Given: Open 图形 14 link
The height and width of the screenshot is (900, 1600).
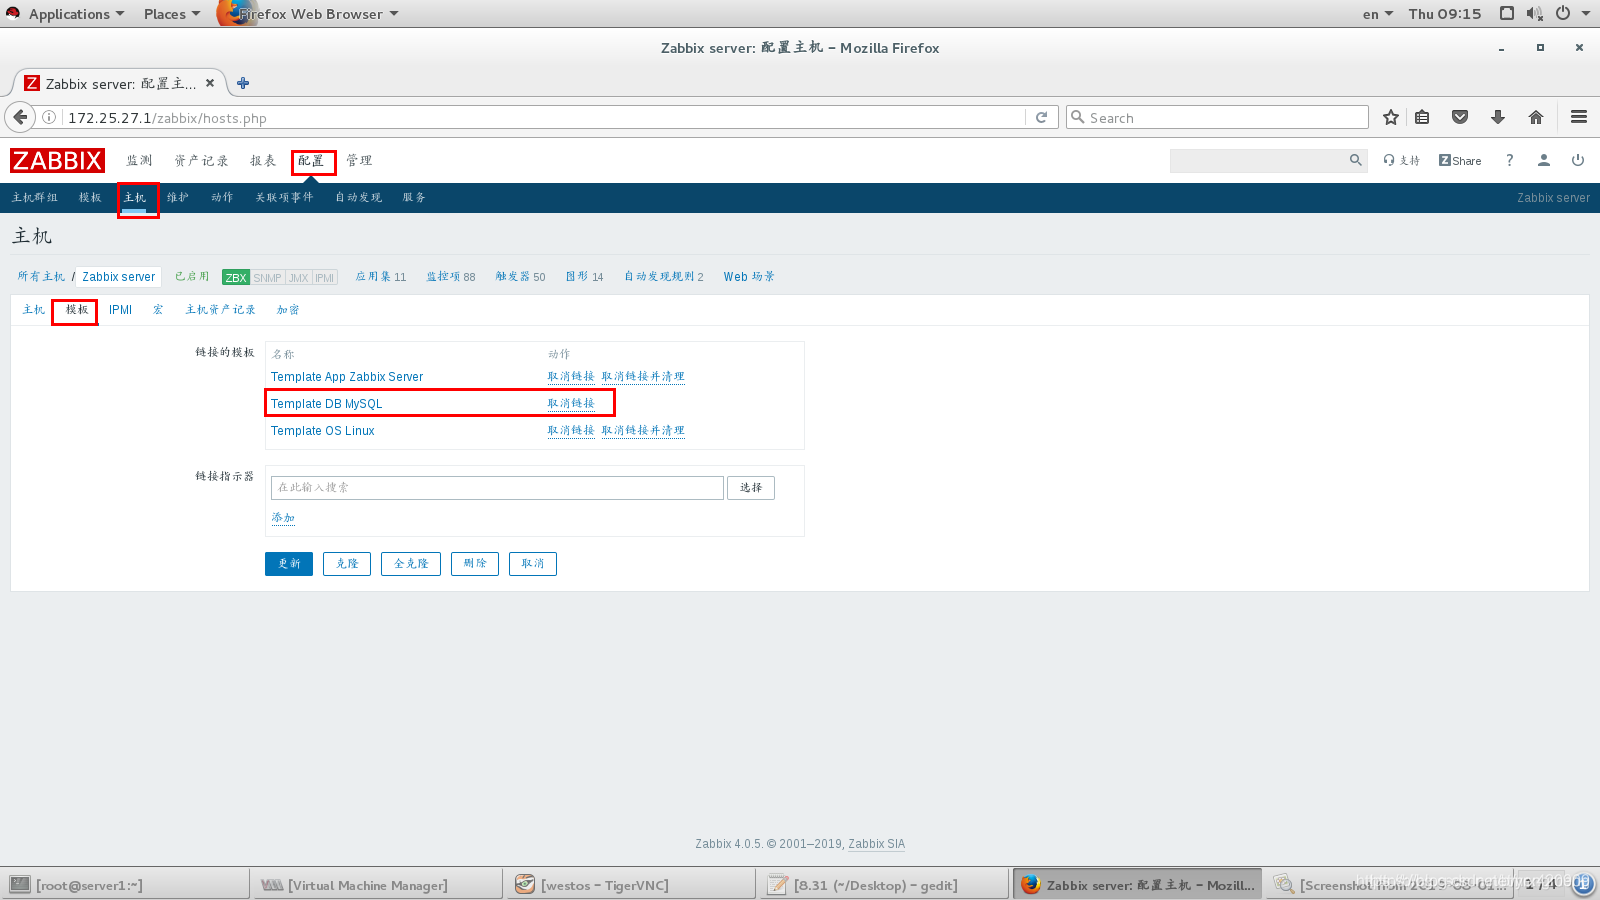Looking at the screenshot, I should point(584,276).
